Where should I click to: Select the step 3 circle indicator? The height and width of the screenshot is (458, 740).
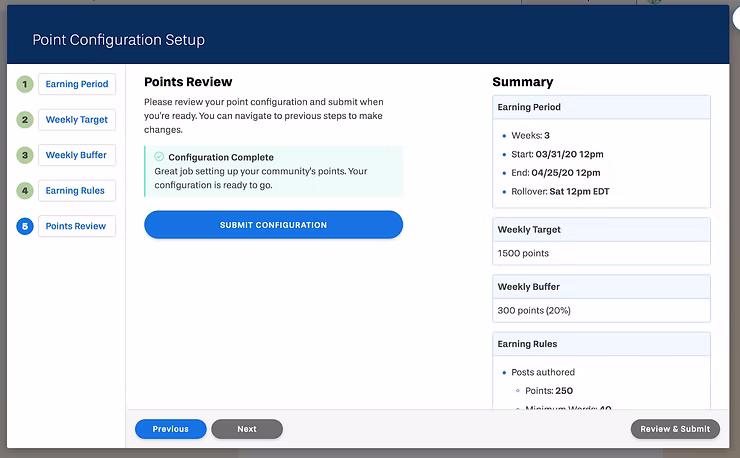click(x=24, y=155)
